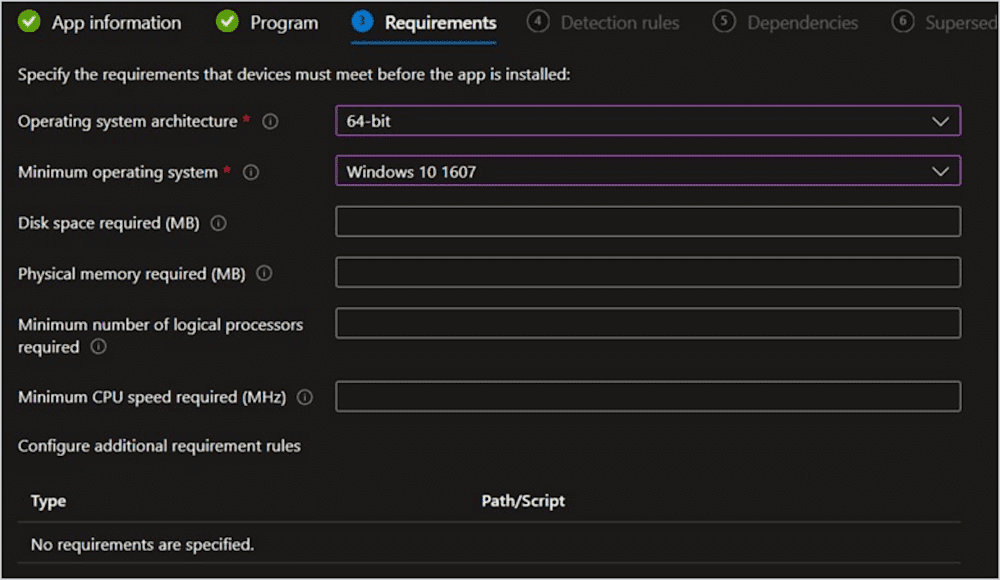The image size is (1000, 580).
Task: Click the 'Operating system architecture' label
Action: click(x=128, y=121)
